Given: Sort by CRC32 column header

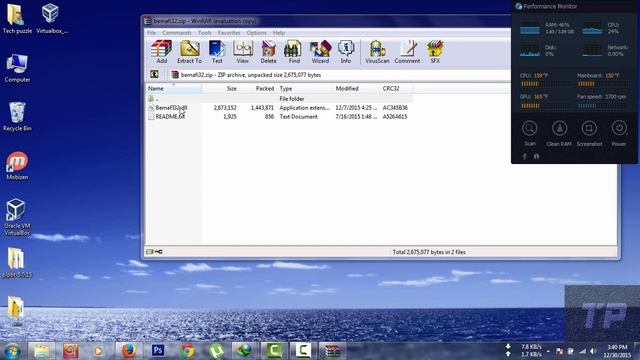Looking at the screenshot, I should click(x=396, y=88).
